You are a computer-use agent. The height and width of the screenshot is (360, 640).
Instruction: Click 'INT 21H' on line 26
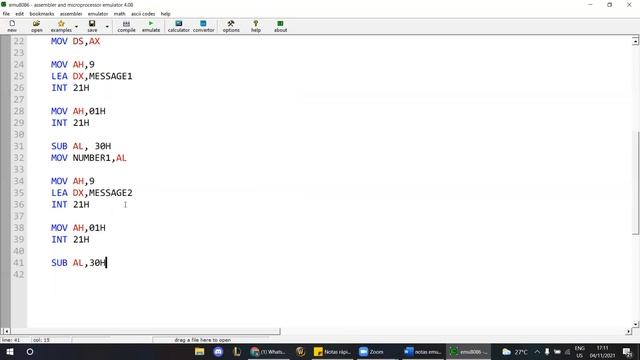point(70,88)
